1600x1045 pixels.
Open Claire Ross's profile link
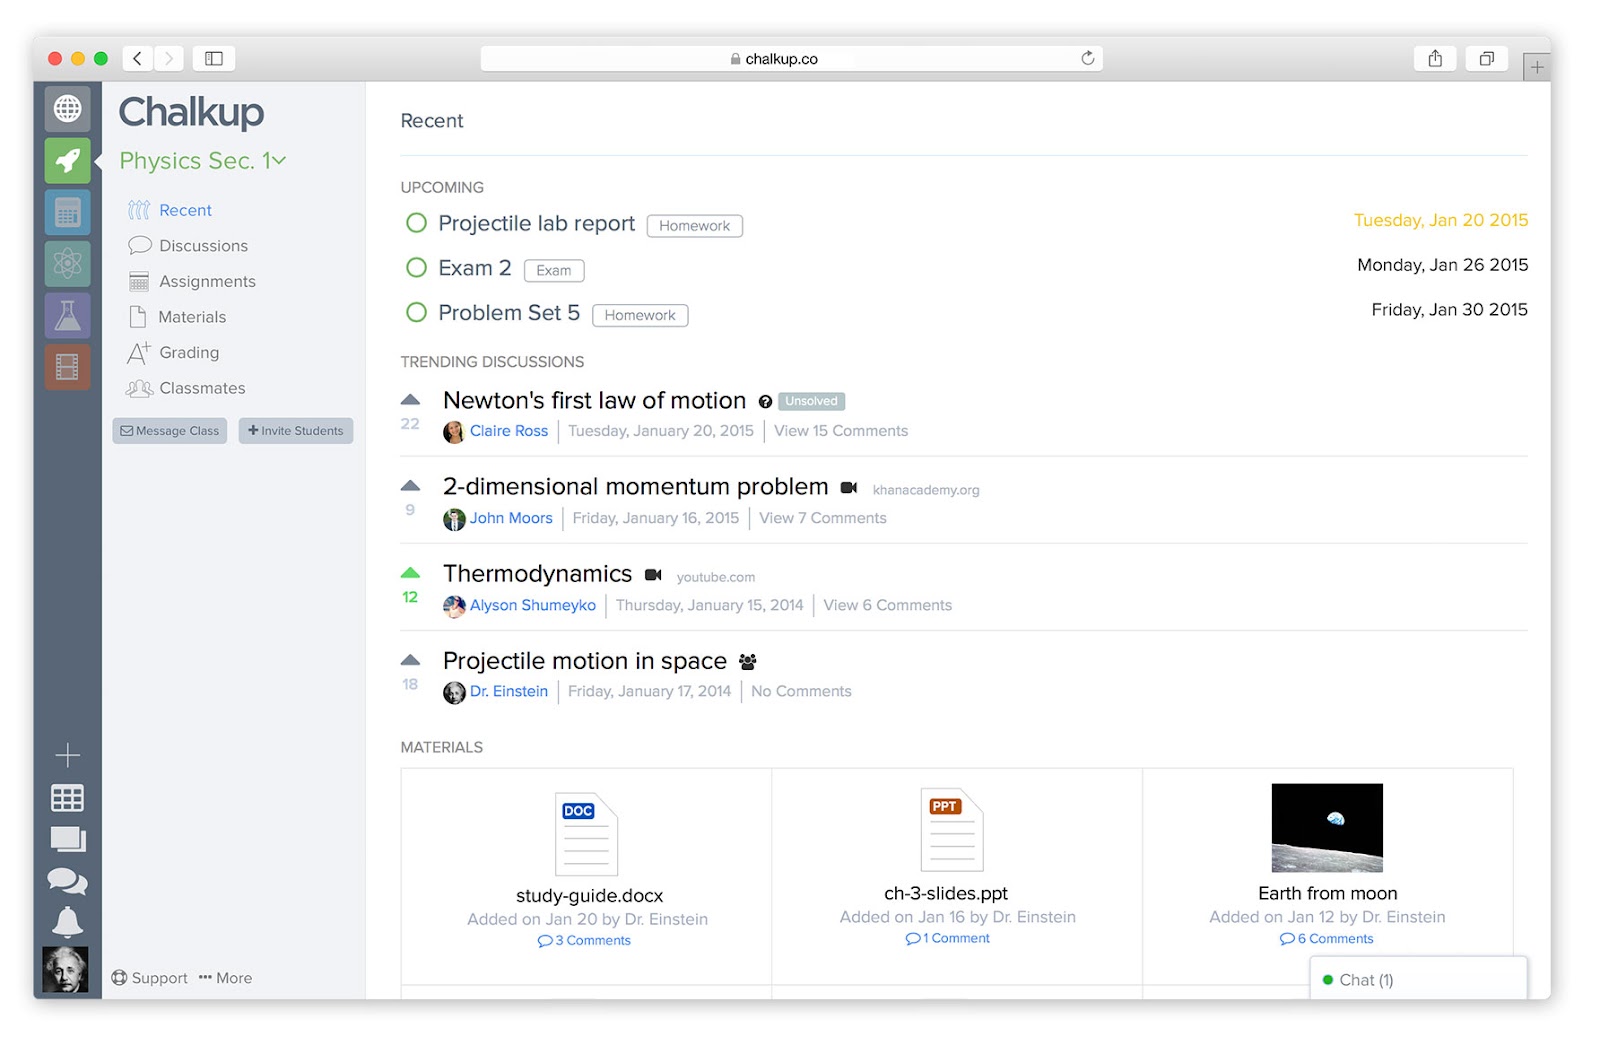509,431
